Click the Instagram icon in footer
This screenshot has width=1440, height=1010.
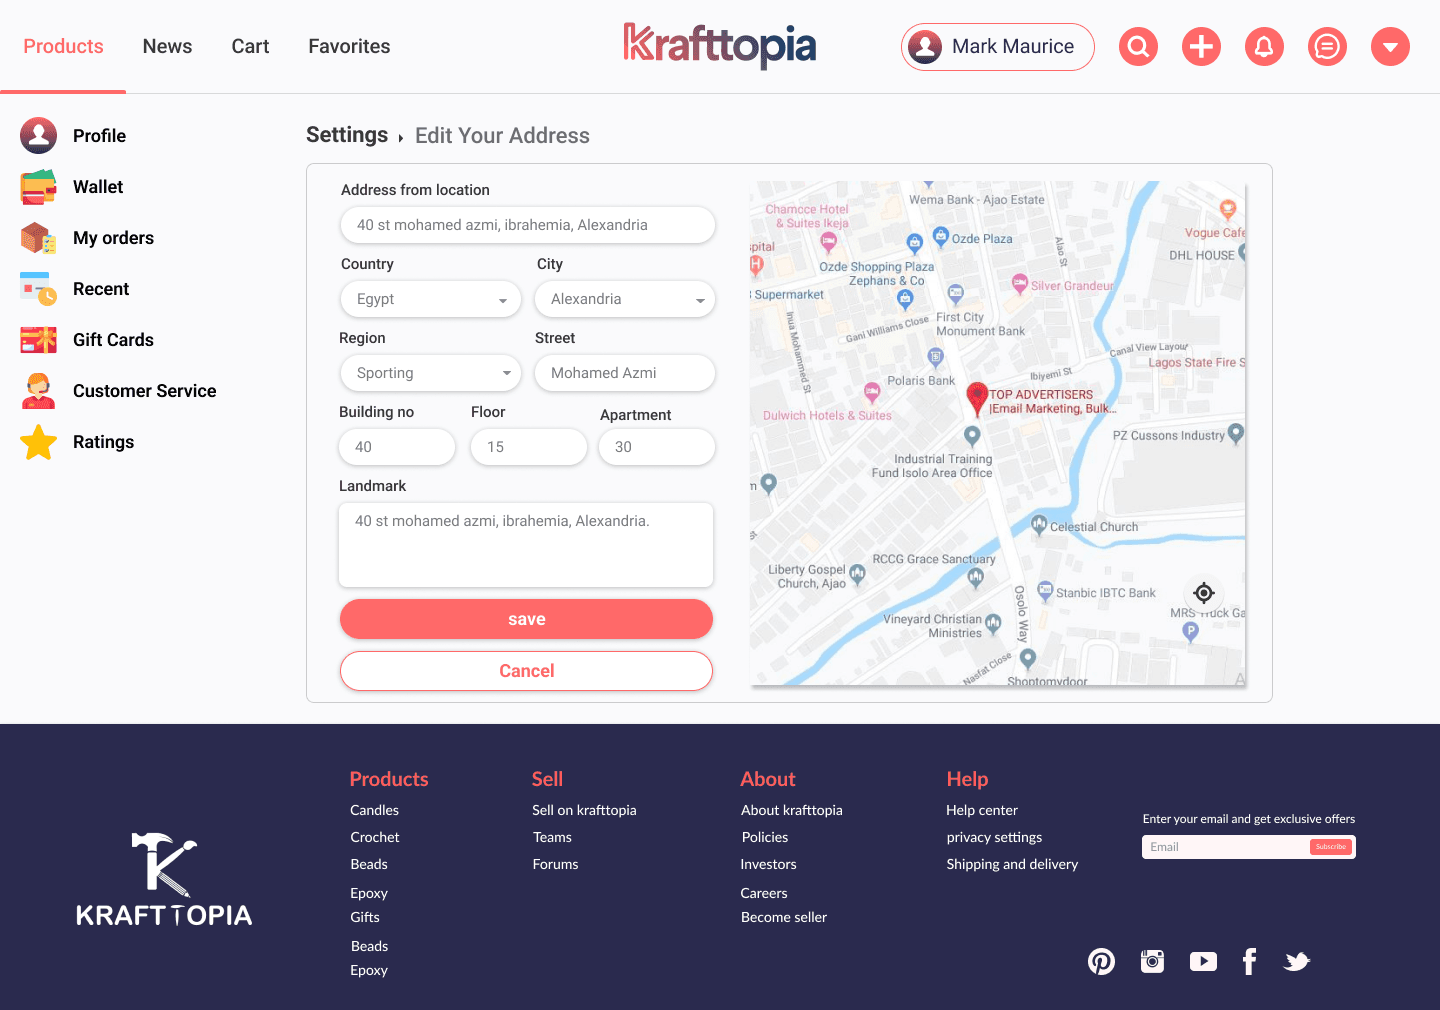coord(1152,961)
